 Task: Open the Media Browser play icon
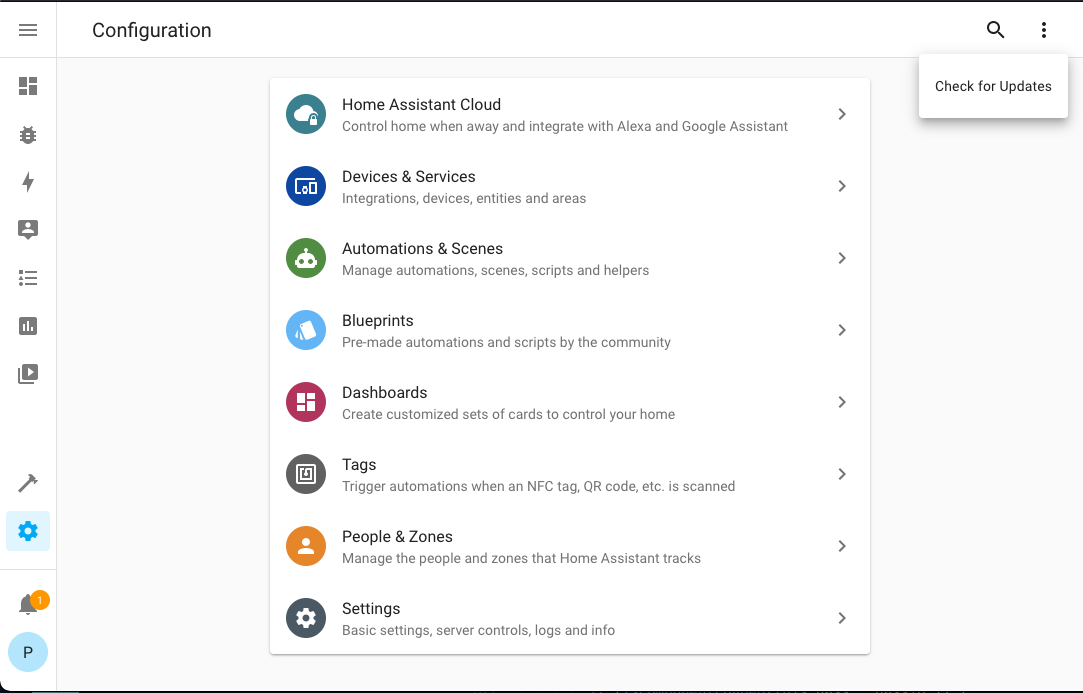coord(28,374)
